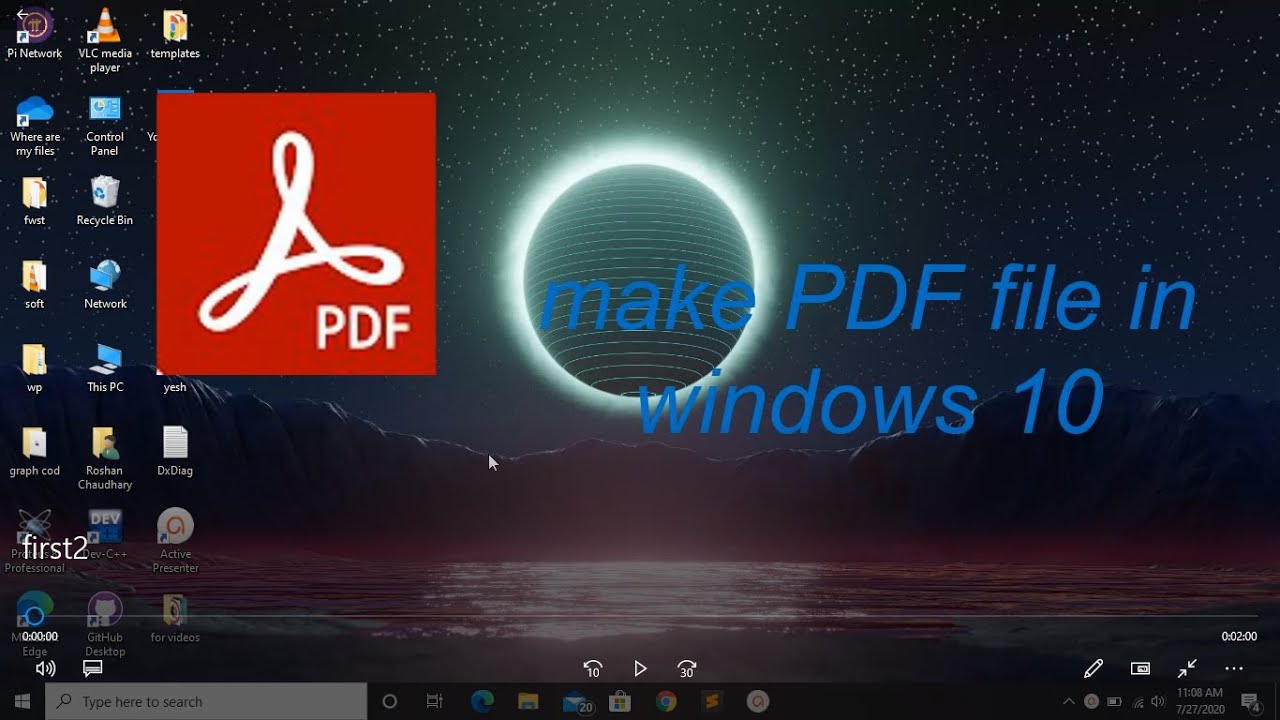Go back with the top-left arrow

(x=23, y=14)
